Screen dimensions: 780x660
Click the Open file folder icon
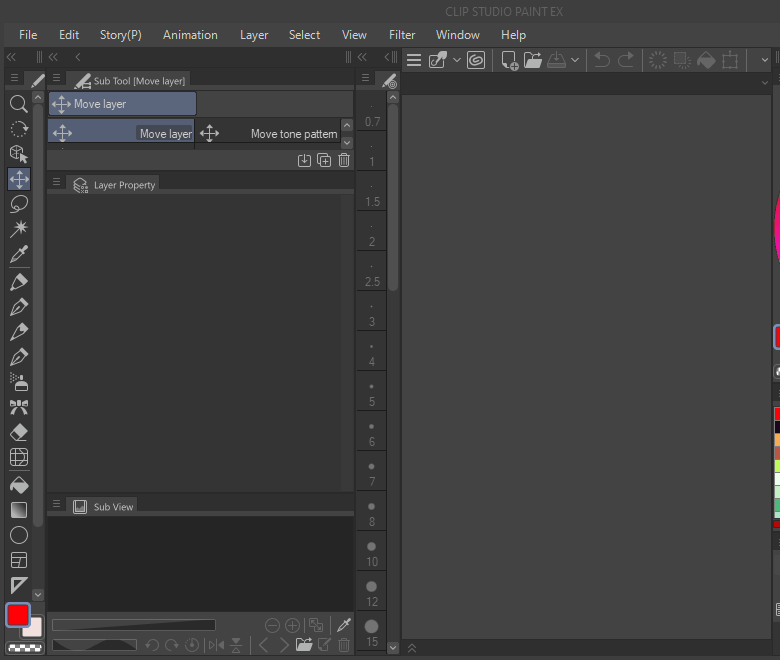coord(532,60)
